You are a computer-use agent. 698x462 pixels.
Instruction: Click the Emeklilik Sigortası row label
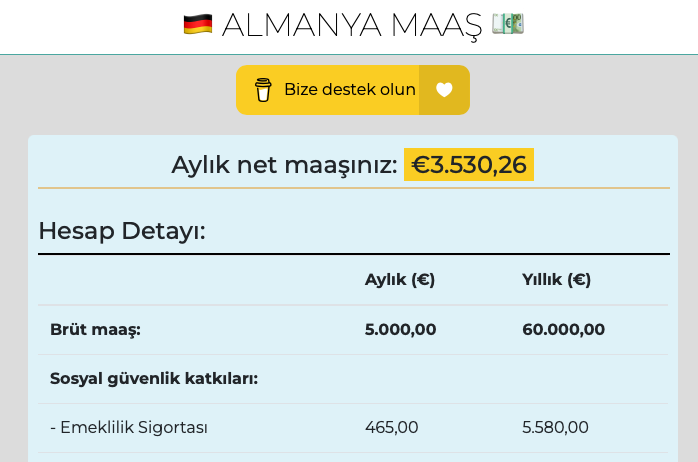(x=129, y=428)
